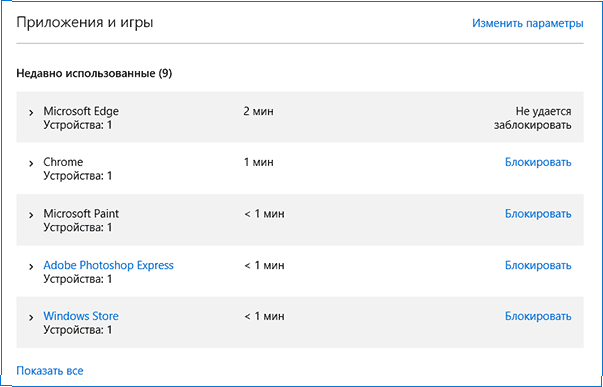Expand the Microsoft Paint row chevron

31,215
